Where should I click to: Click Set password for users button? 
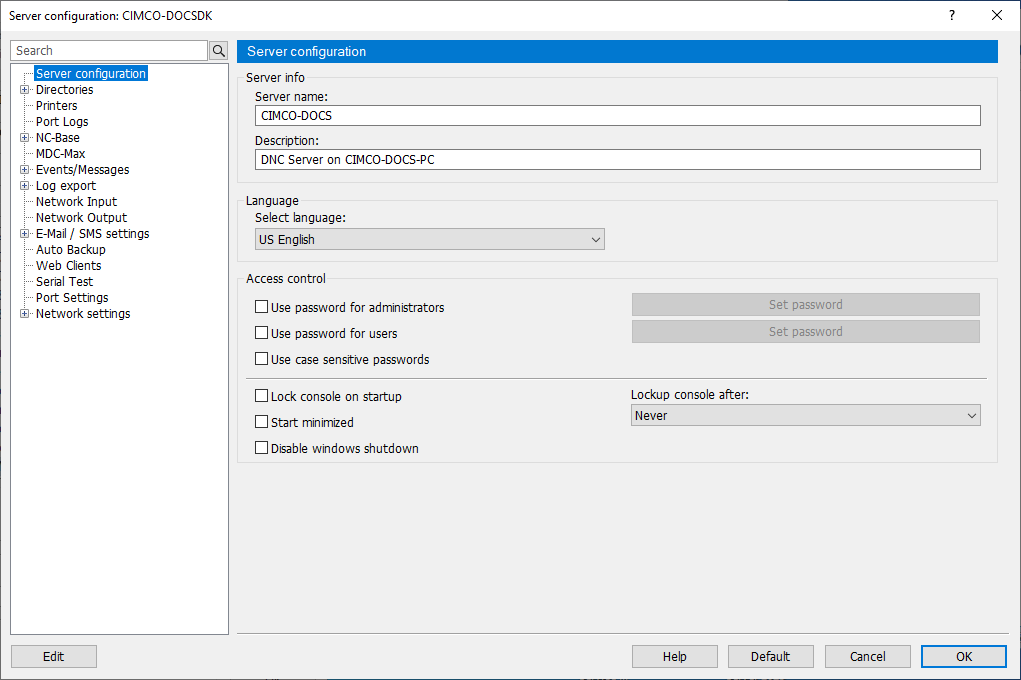coord(805,332)
